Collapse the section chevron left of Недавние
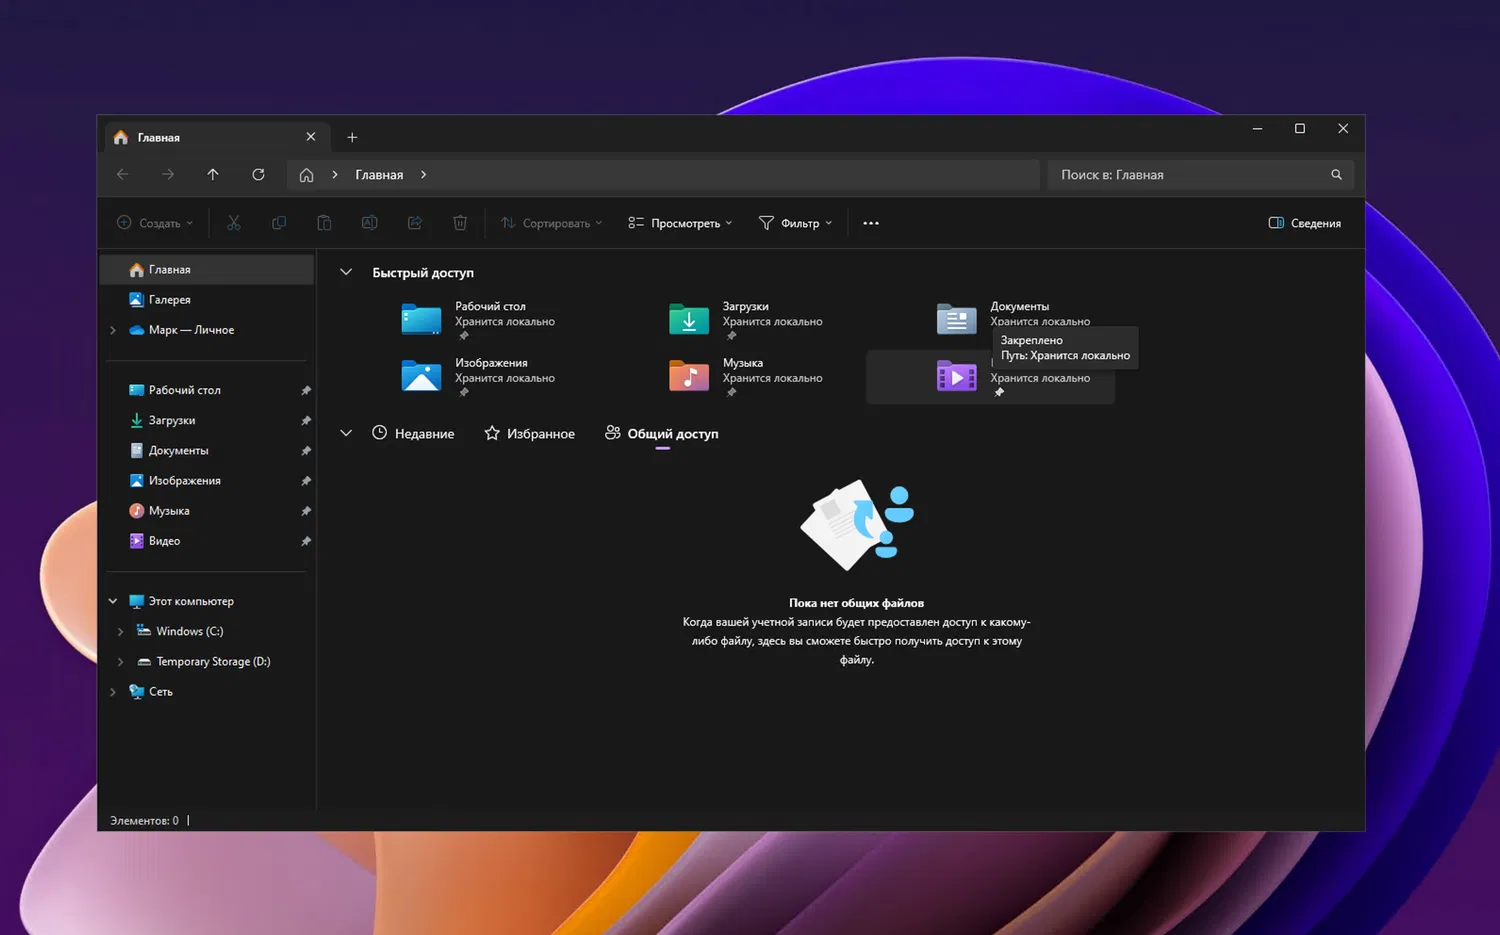This screenshot has width=1500, height=935. click(346, 434)
